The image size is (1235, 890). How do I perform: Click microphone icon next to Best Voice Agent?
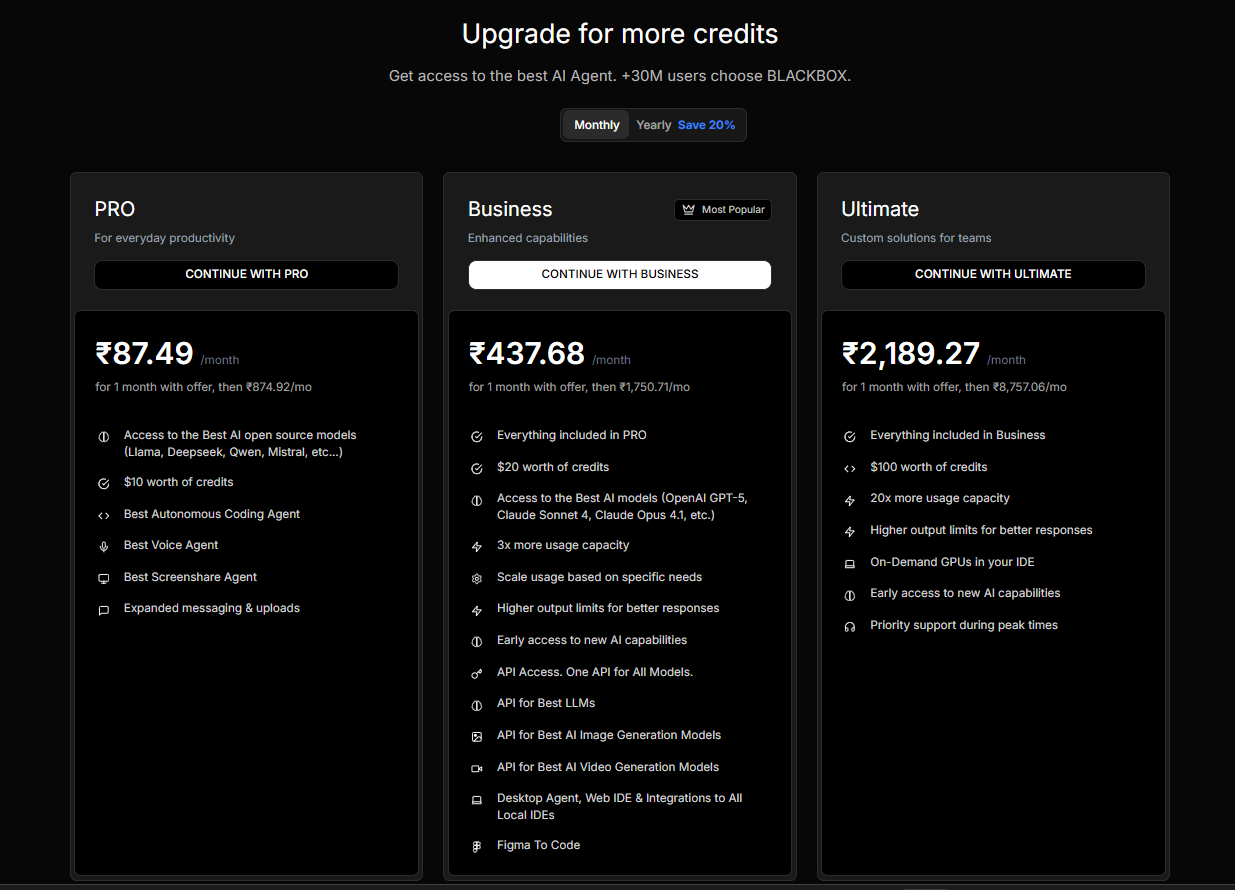click(x=104, y=546)
